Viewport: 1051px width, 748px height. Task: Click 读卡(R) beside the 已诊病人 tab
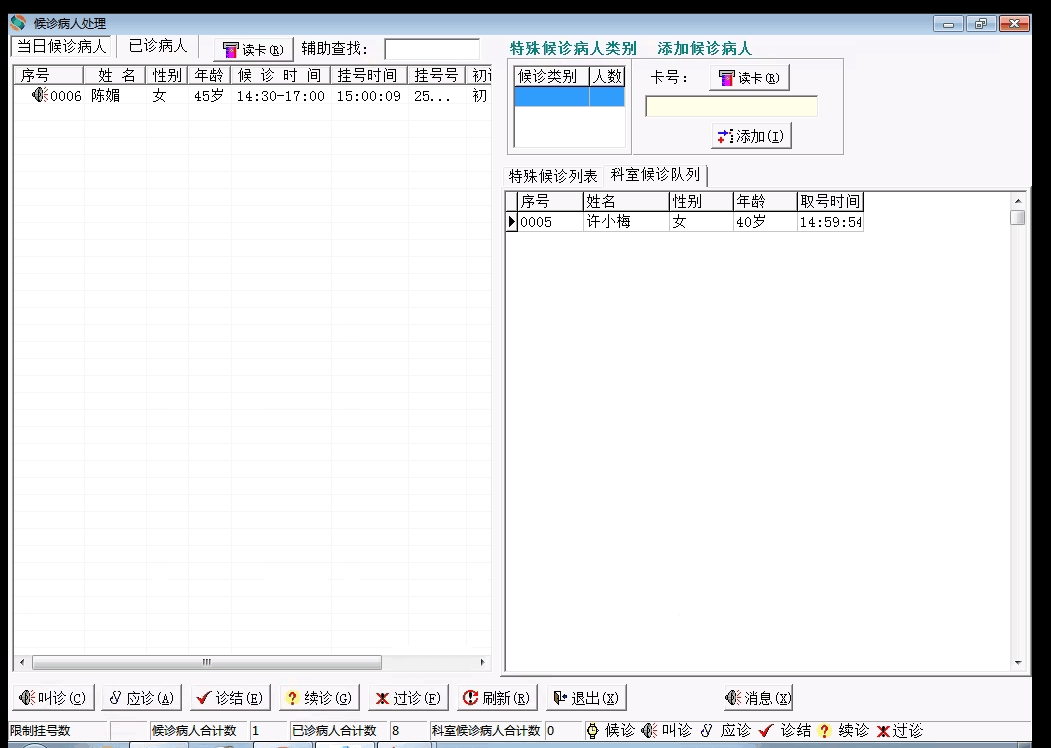coord(253,50)
